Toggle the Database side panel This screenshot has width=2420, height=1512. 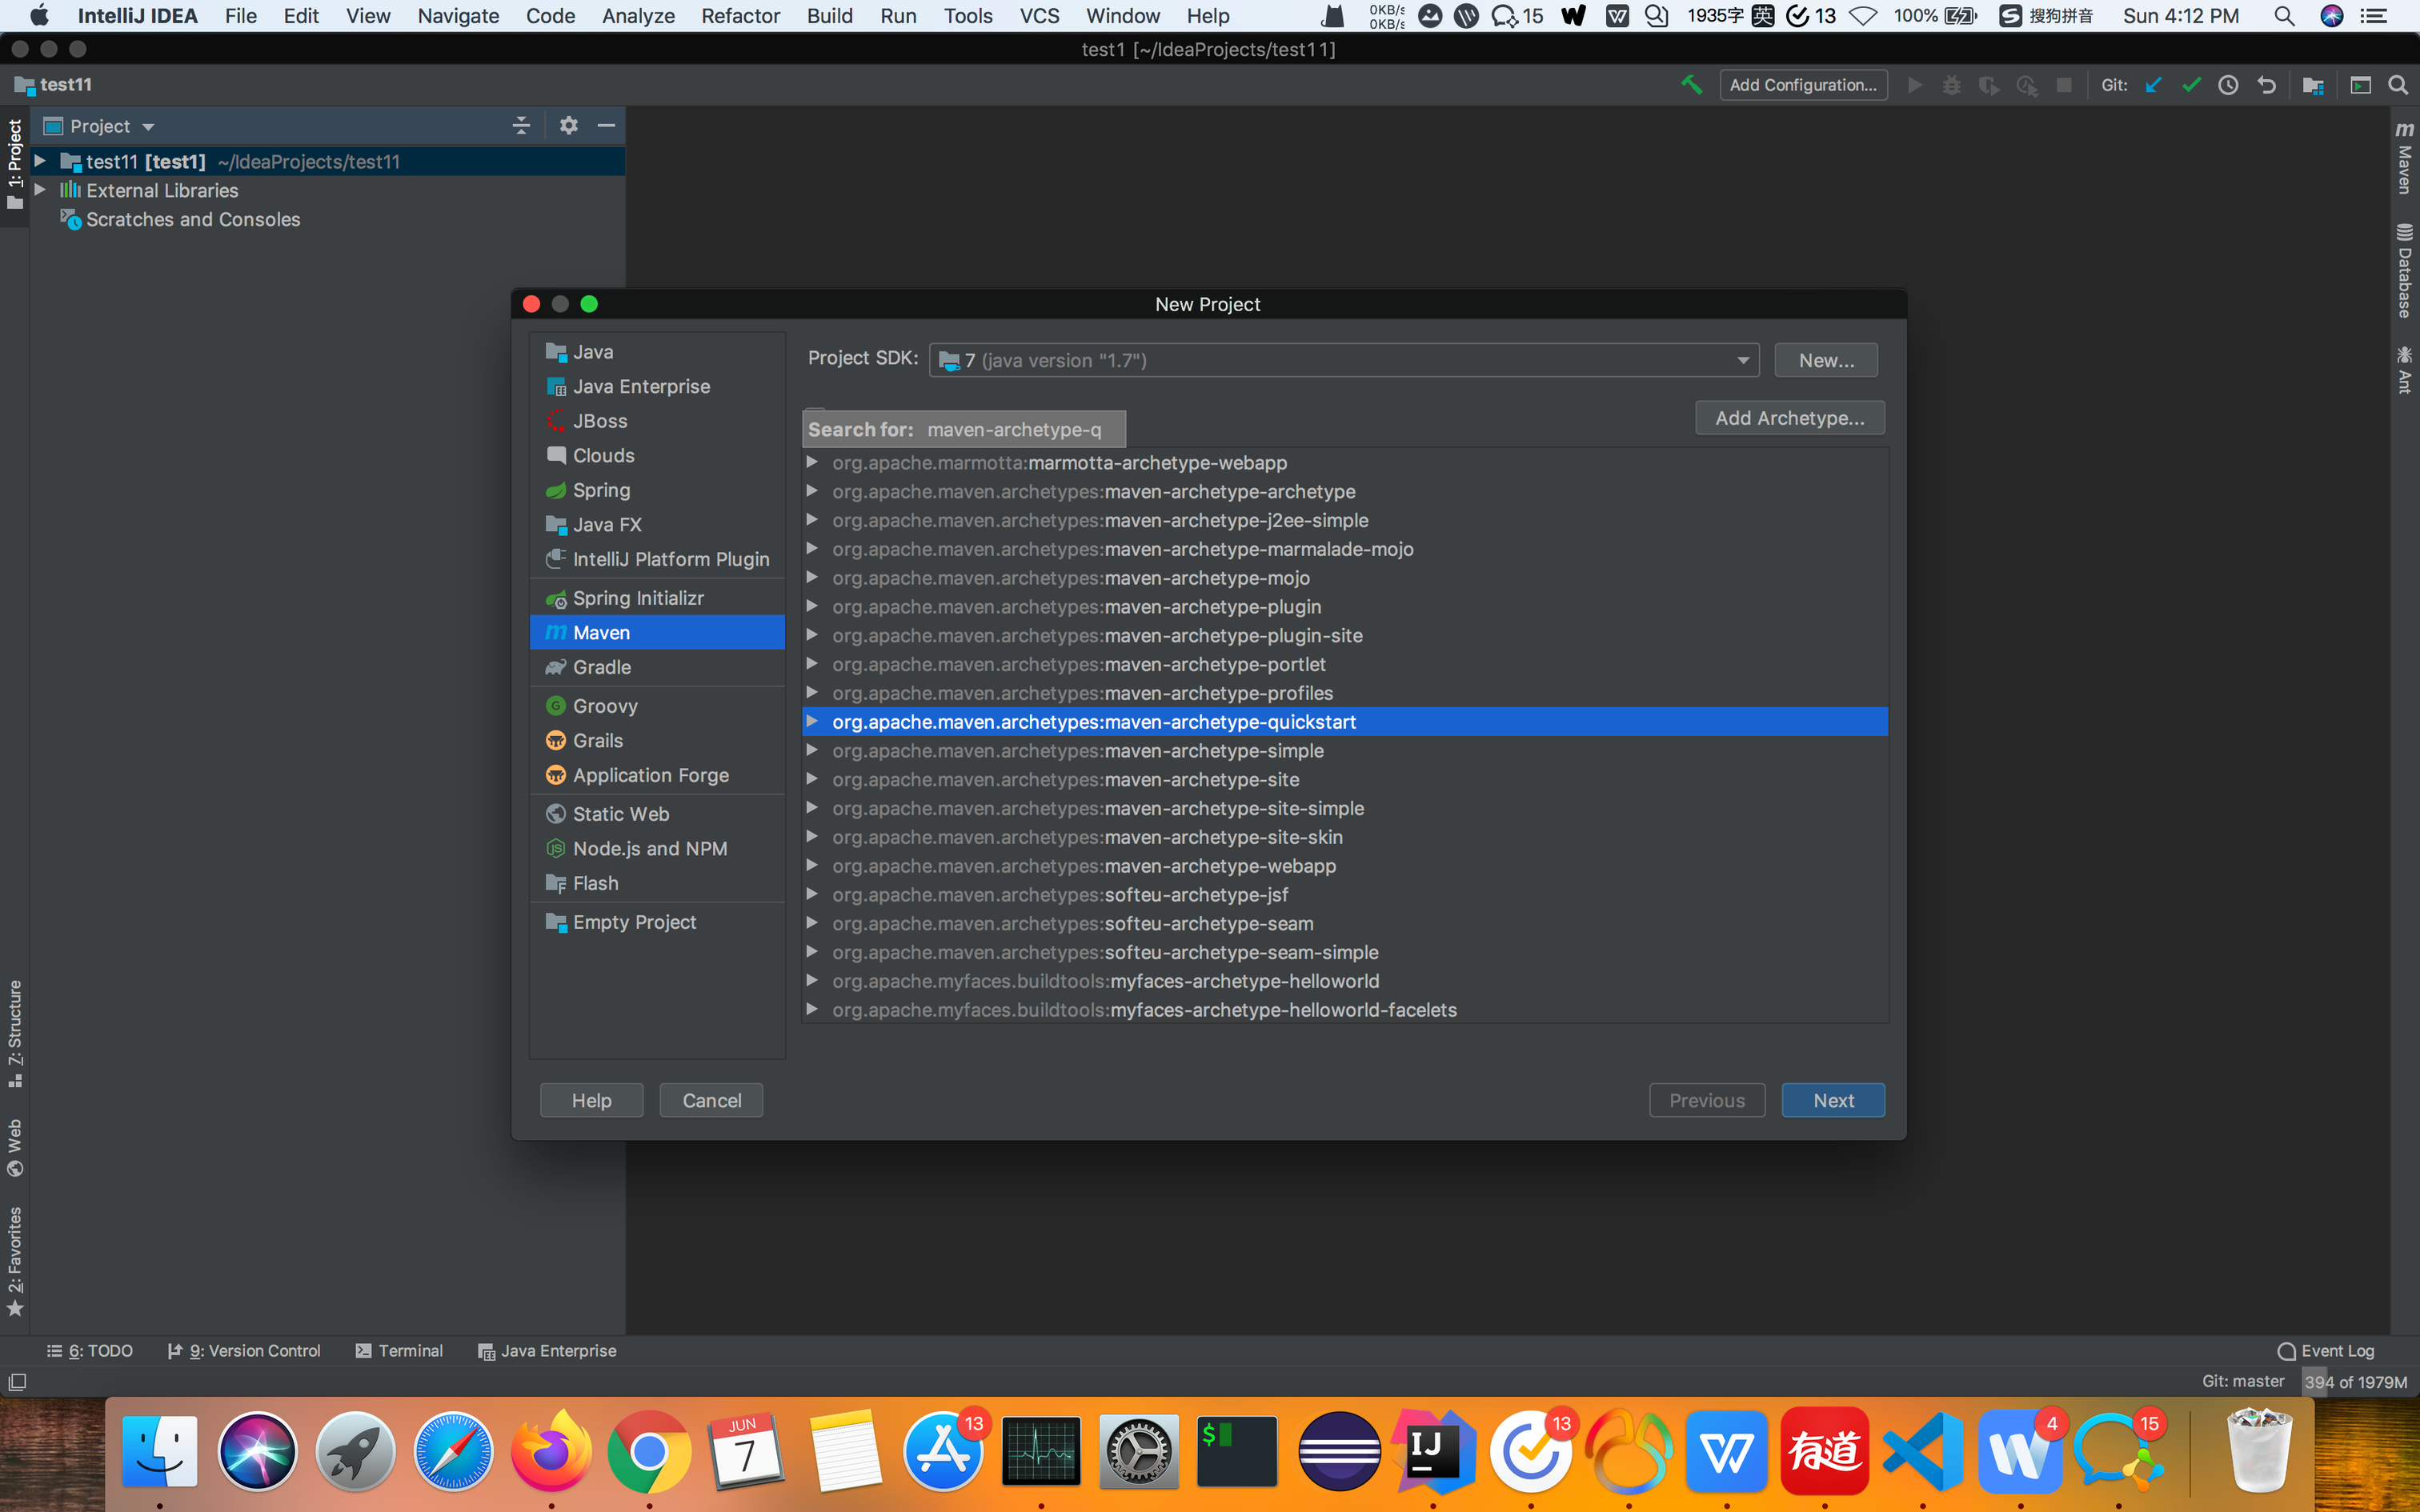pyautogui.click(x=2404, y=271)
